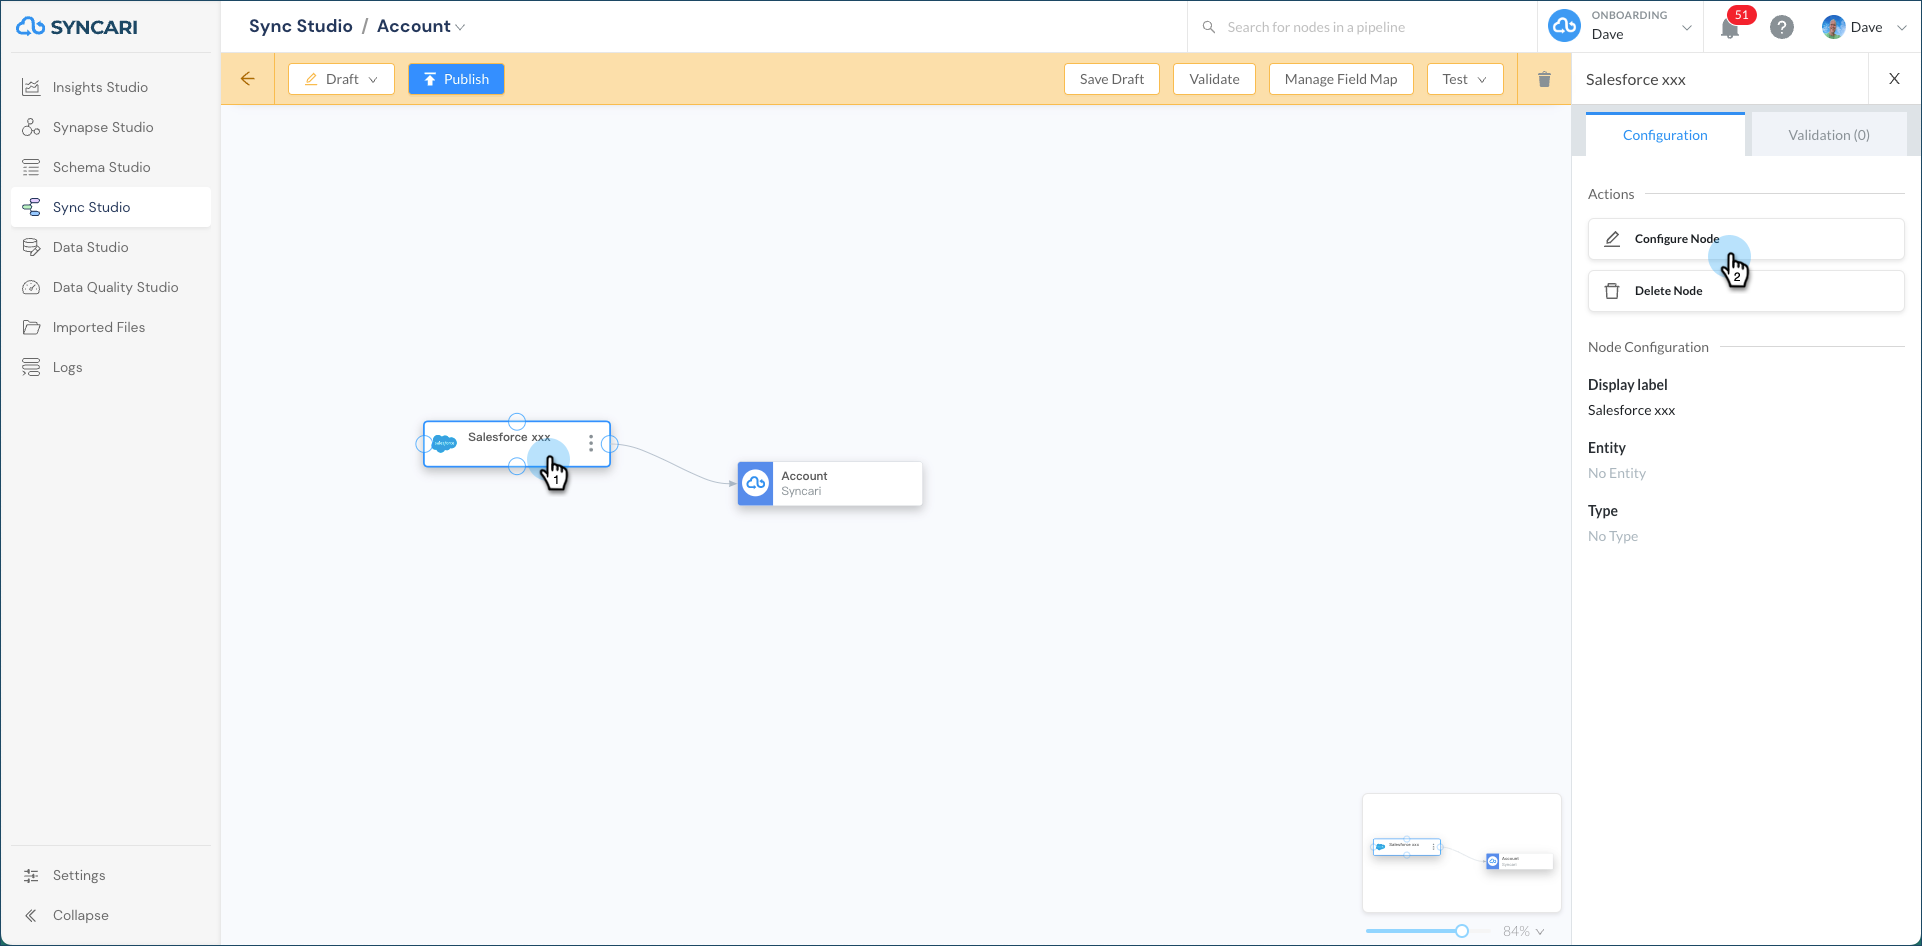Click the search magnifier icon
Viewport: 1922px width, 946px height.
tap(1209, 27)
